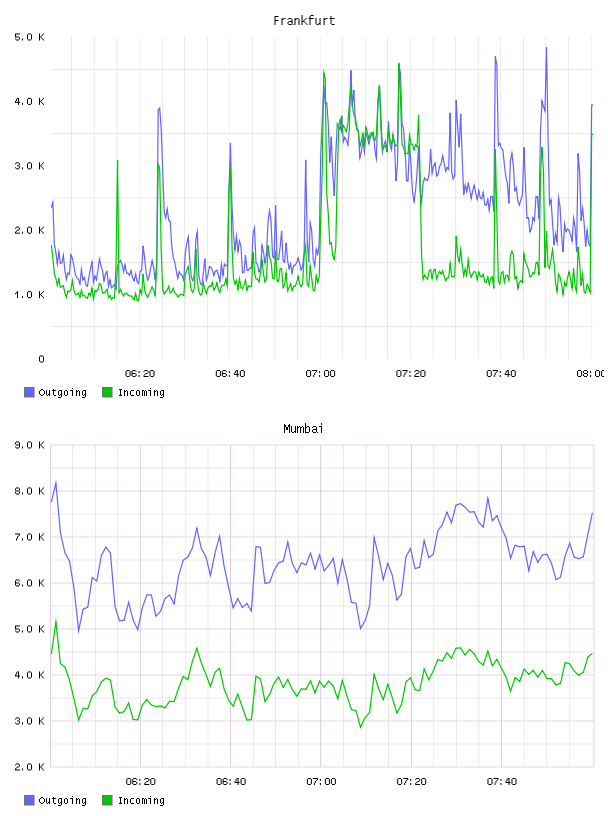Click the 4.0 K axis label in Mumbai
The image size is (608, 816).
[x=29, y=675]
